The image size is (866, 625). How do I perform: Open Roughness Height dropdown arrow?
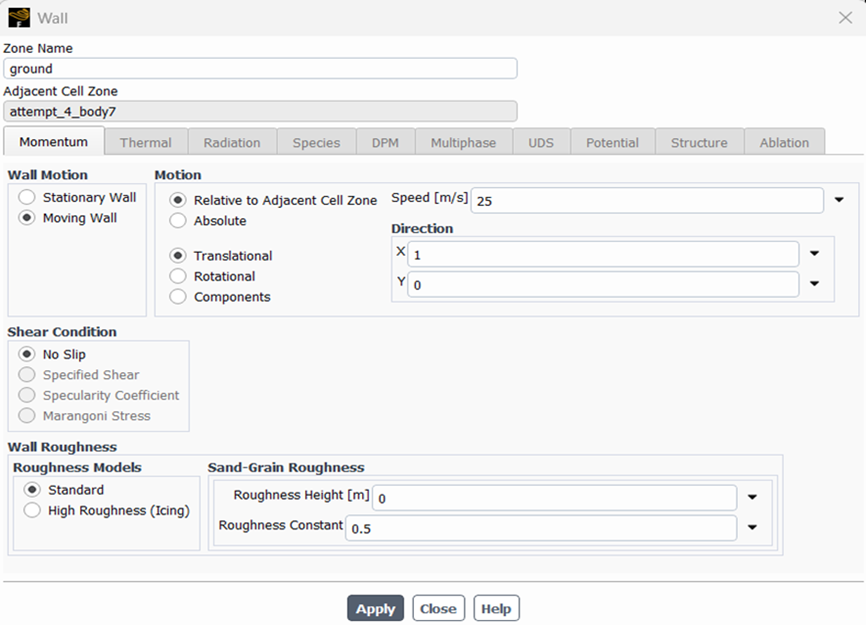[x=752, y=497]
